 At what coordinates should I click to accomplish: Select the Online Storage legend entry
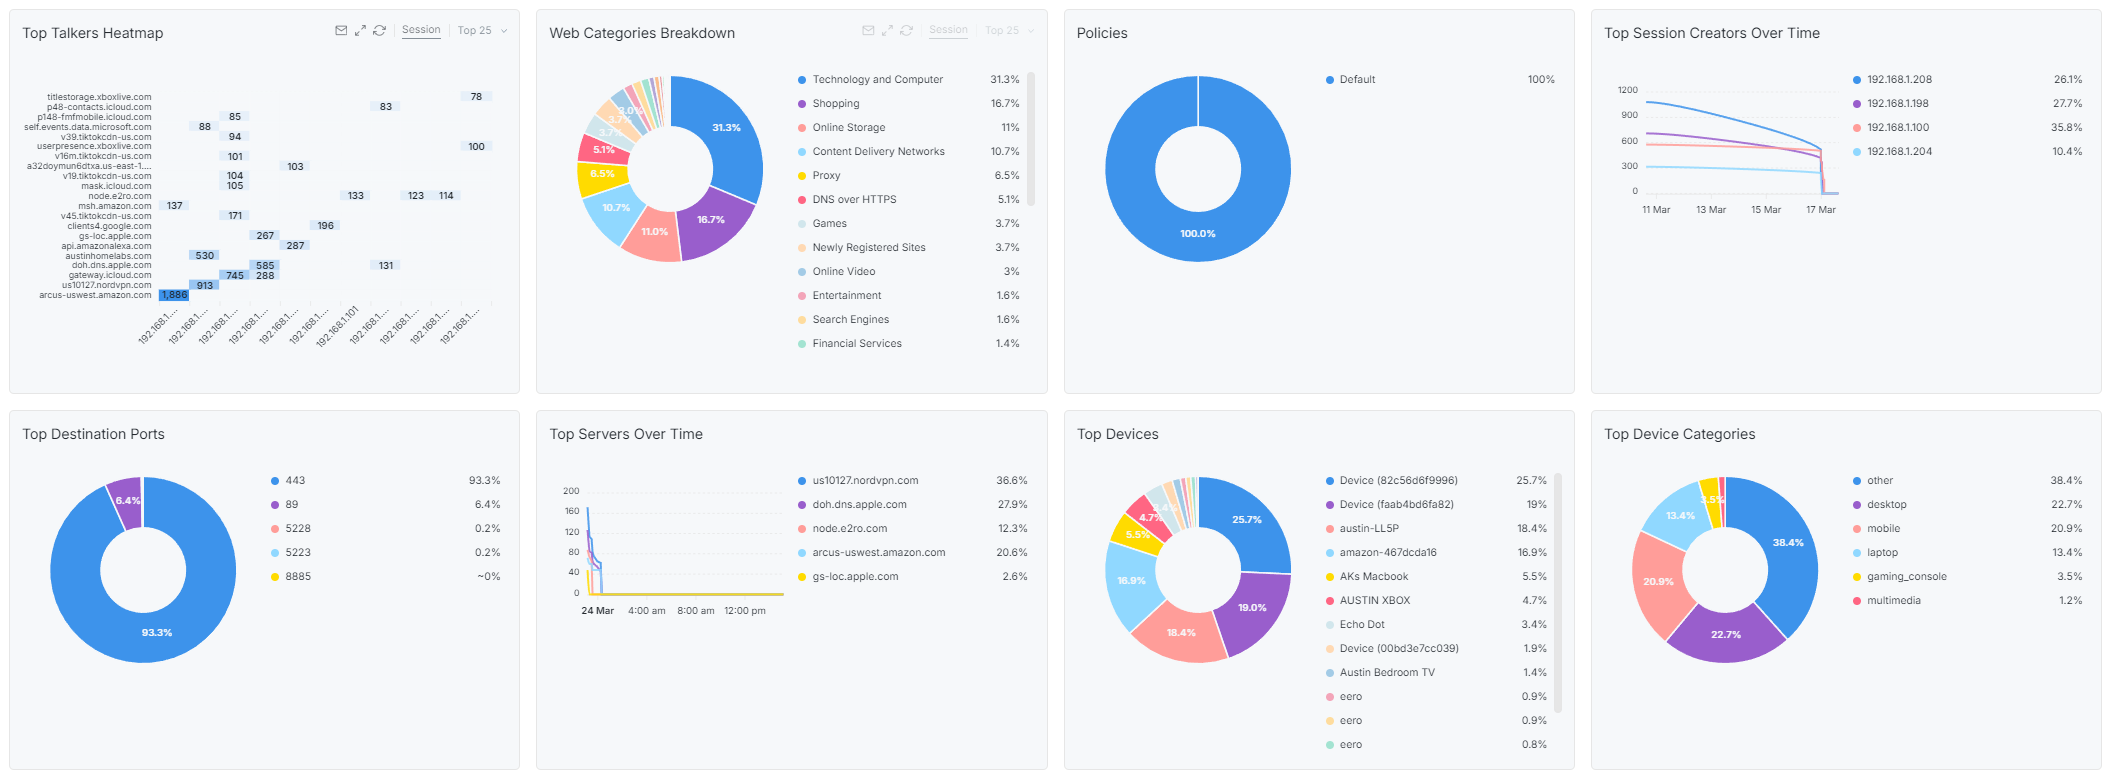[909, 128]
